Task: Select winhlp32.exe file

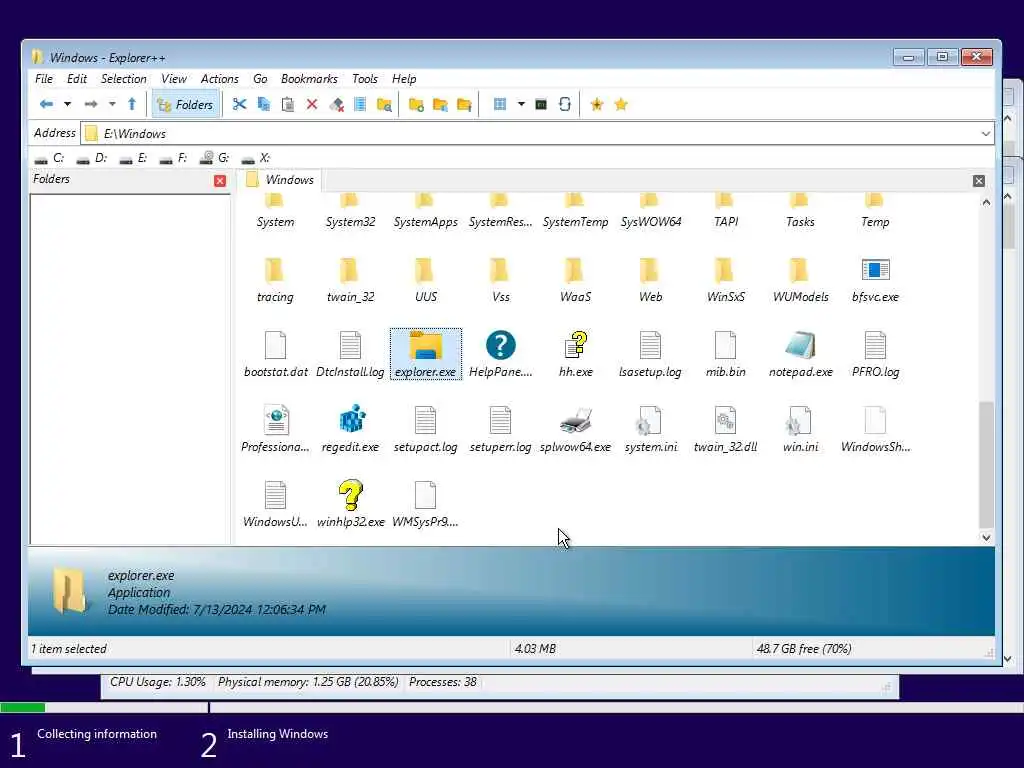Action: point(350,505)
